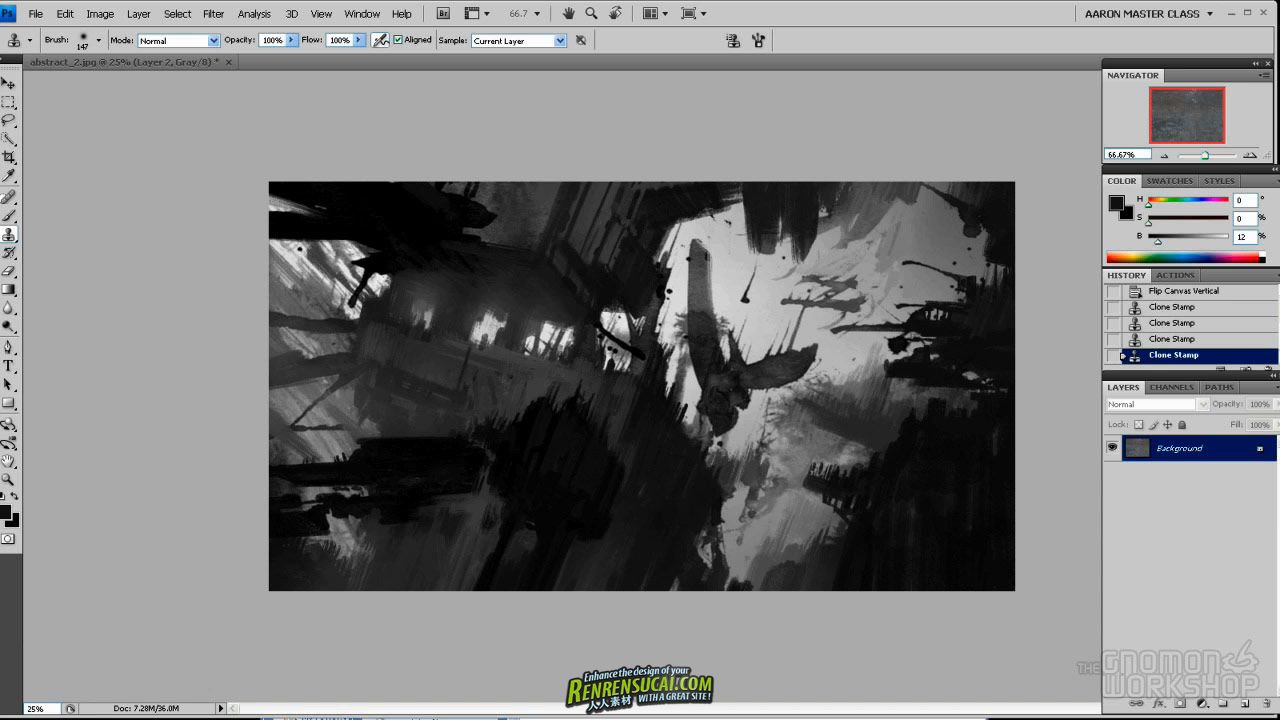Toggle lock all

[x=1182, y=425]
